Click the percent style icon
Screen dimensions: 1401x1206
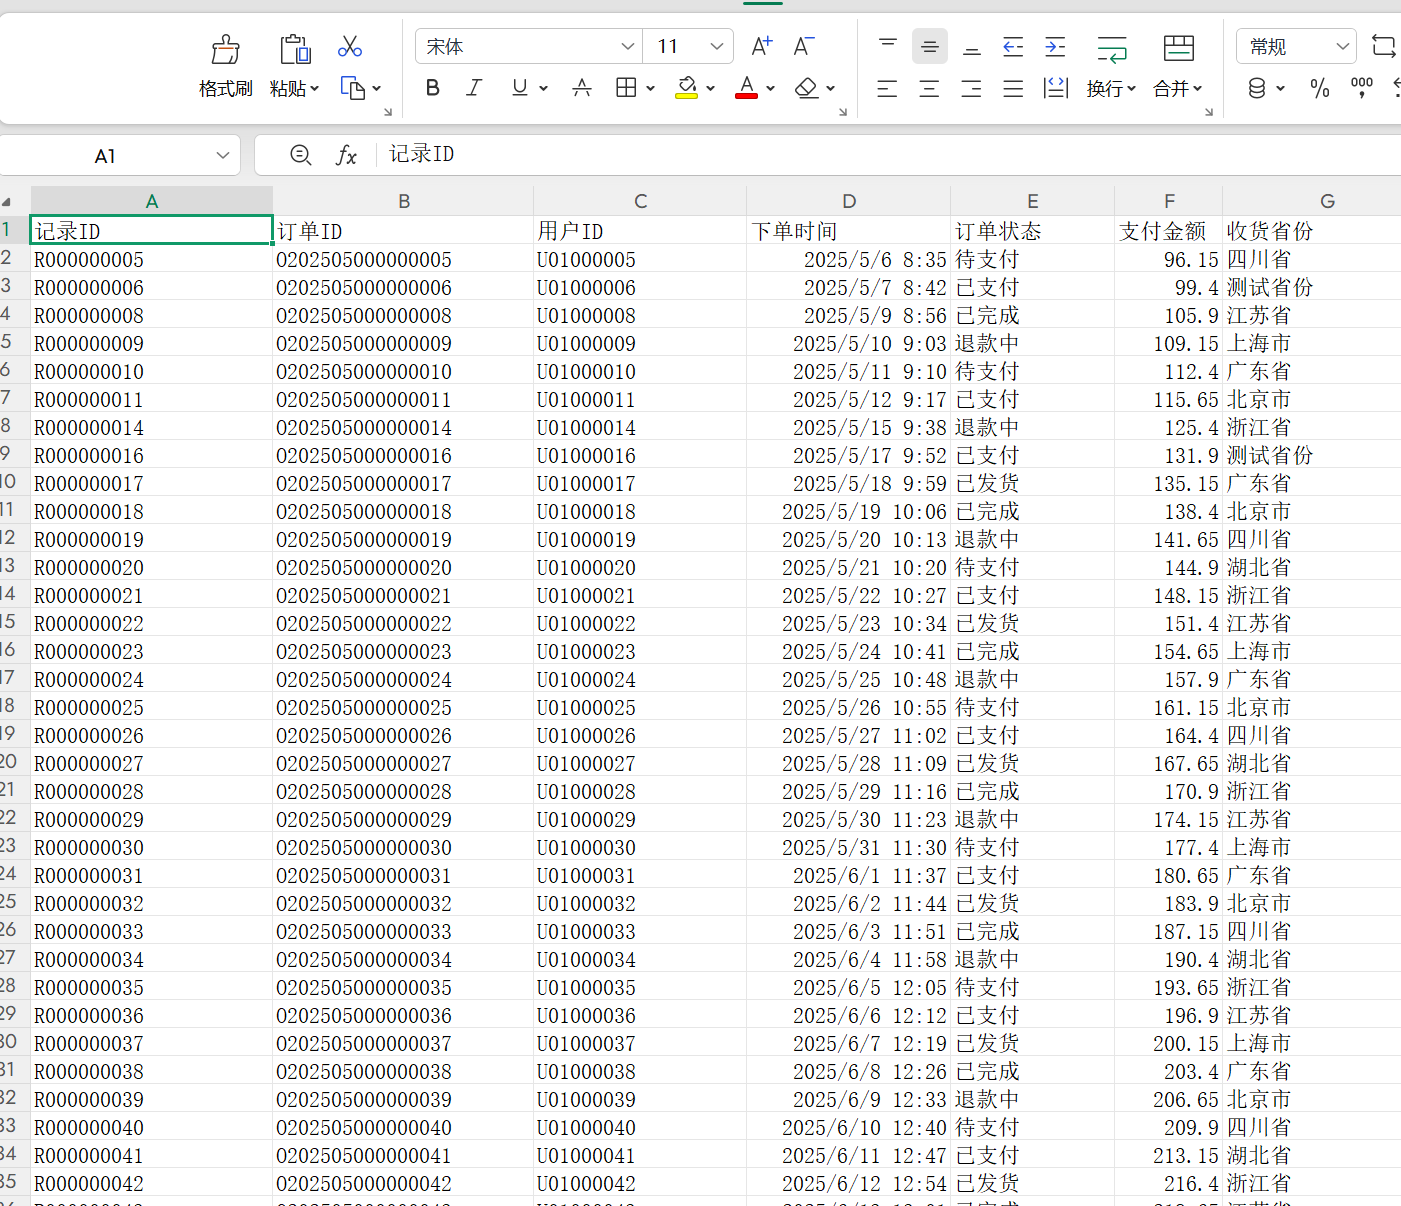1320,89
